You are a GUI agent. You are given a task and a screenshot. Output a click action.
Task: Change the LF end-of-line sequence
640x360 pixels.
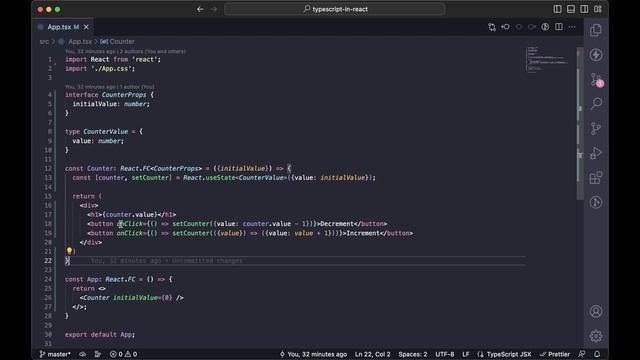coord(465,354)
